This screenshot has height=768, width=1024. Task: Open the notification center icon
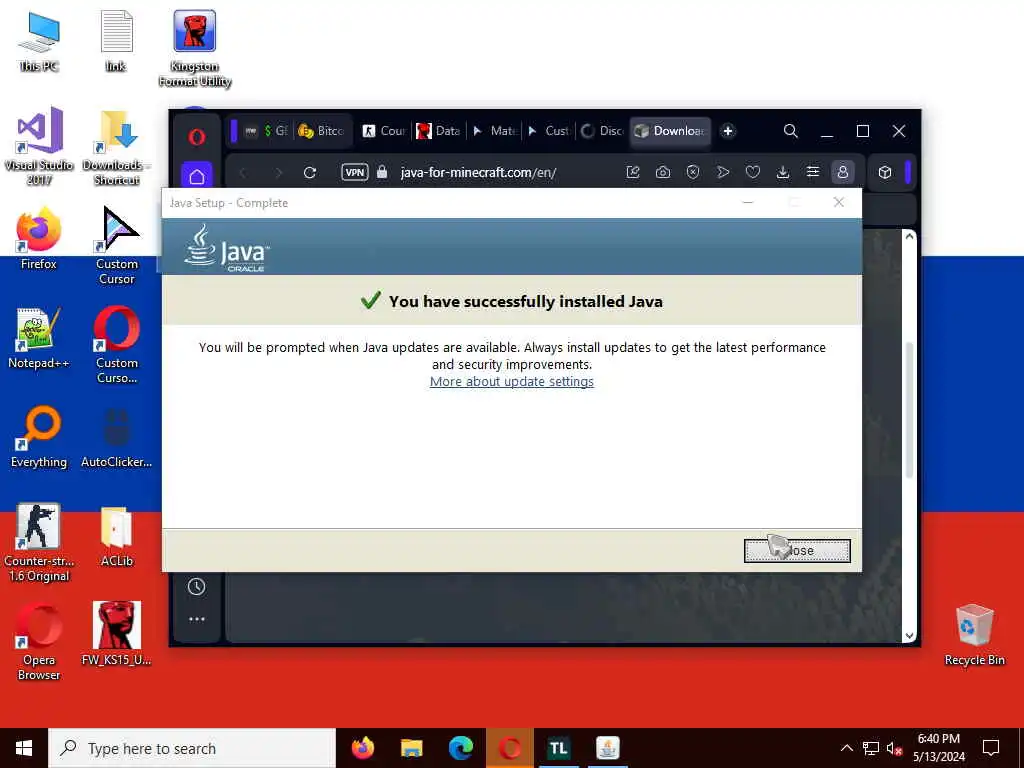click(x=991, y=748)
